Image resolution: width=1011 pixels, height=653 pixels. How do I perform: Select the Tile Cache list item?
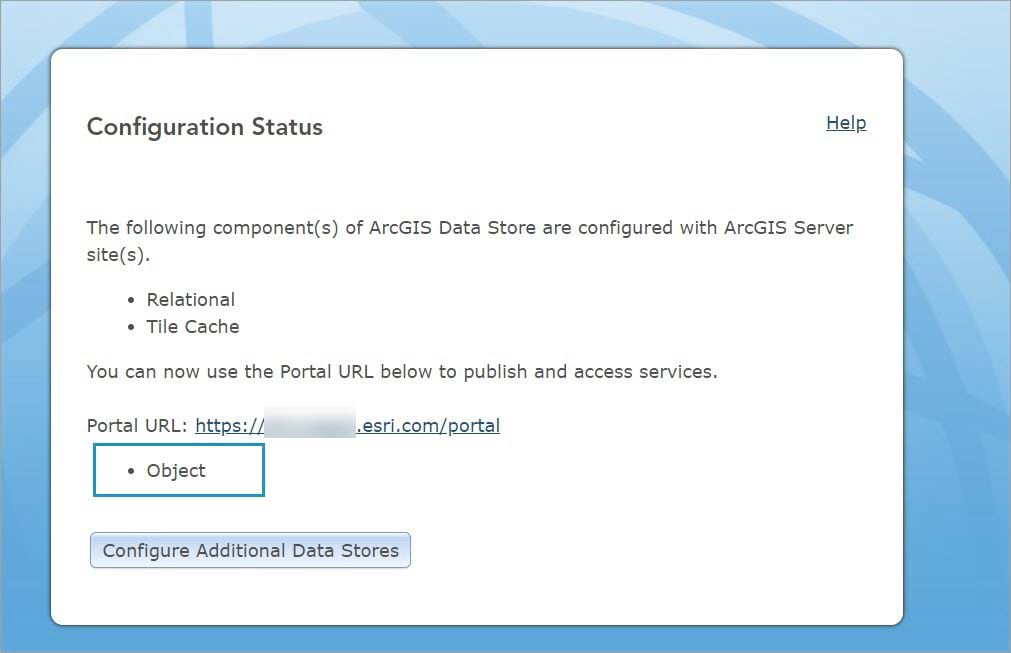tap(193, 327)
